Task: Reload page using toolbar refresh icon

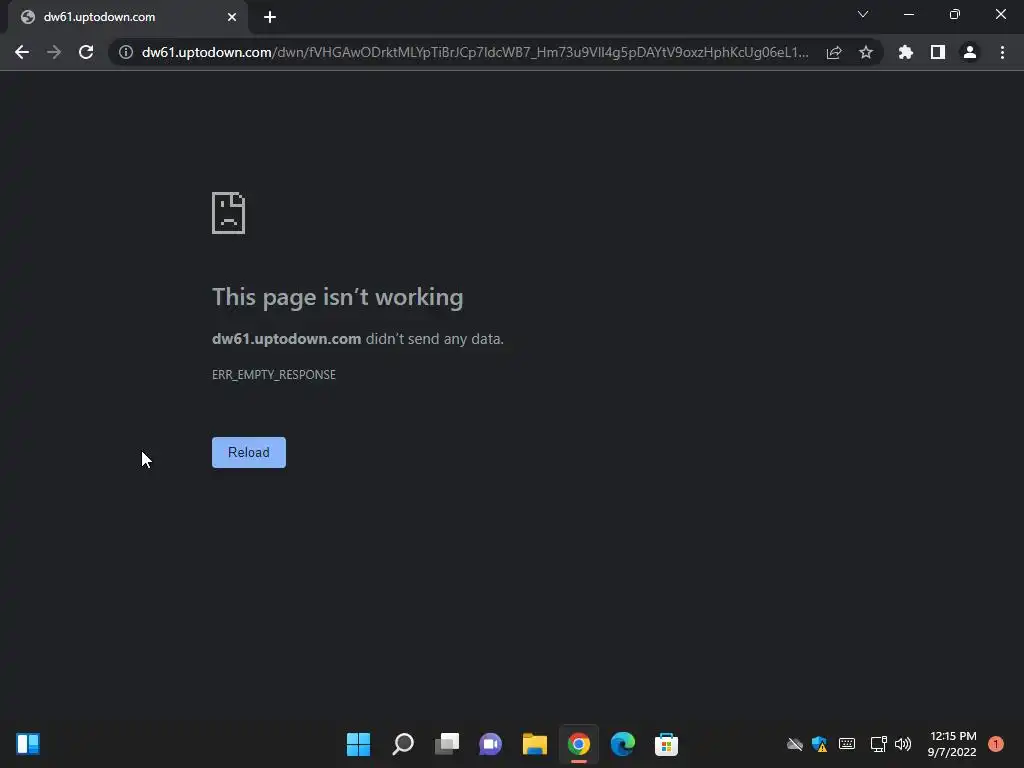Action: coord(86,52)
